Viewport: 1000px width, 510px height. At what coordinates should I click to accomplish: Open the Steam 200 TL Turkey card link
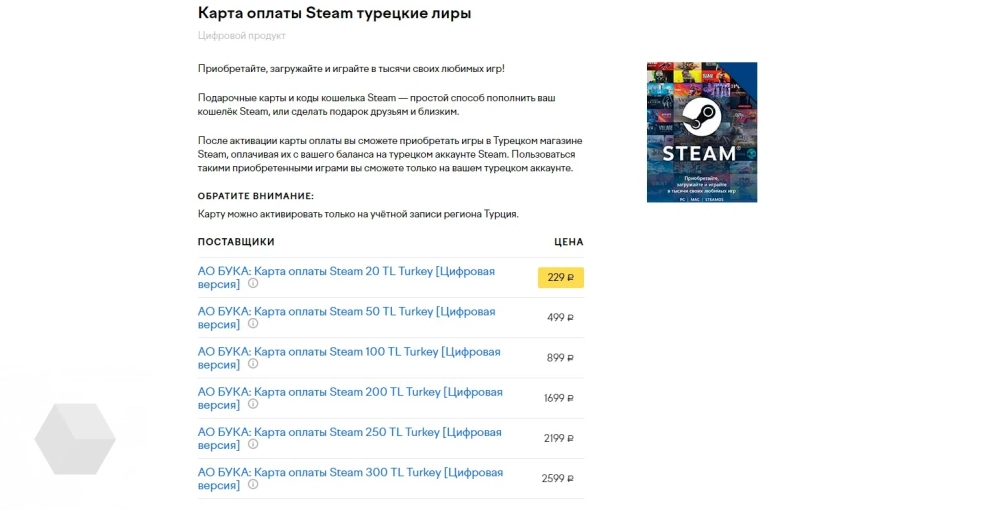(350, 392)
